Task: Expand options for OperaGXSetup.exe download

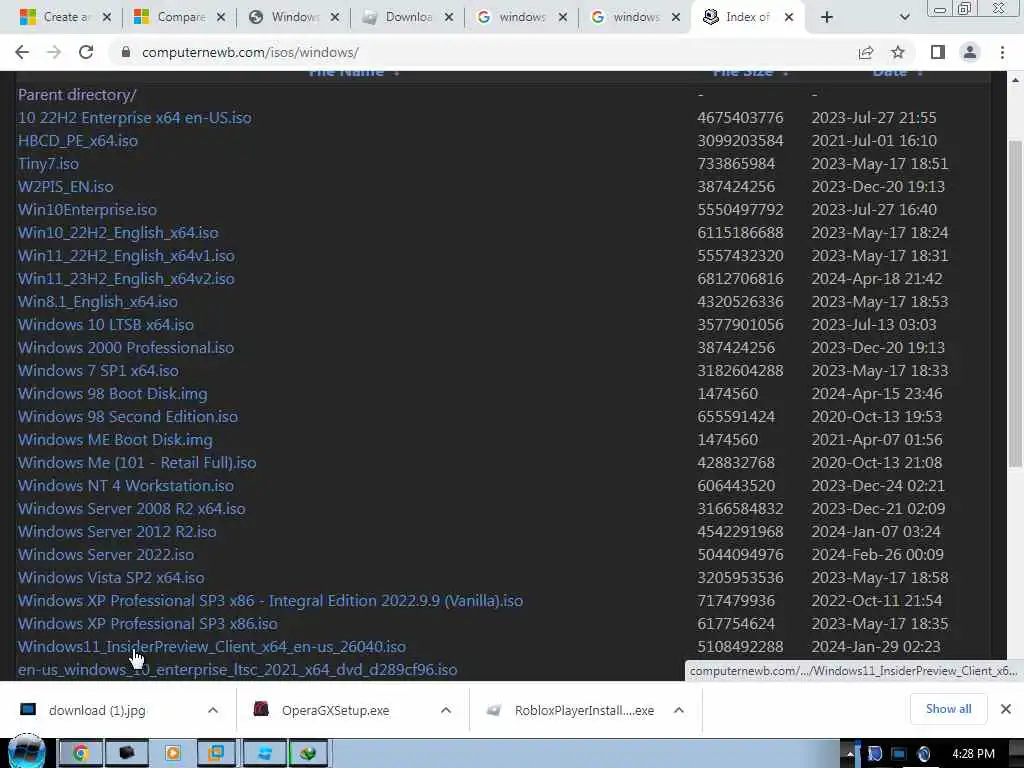Action: (446, 710)
